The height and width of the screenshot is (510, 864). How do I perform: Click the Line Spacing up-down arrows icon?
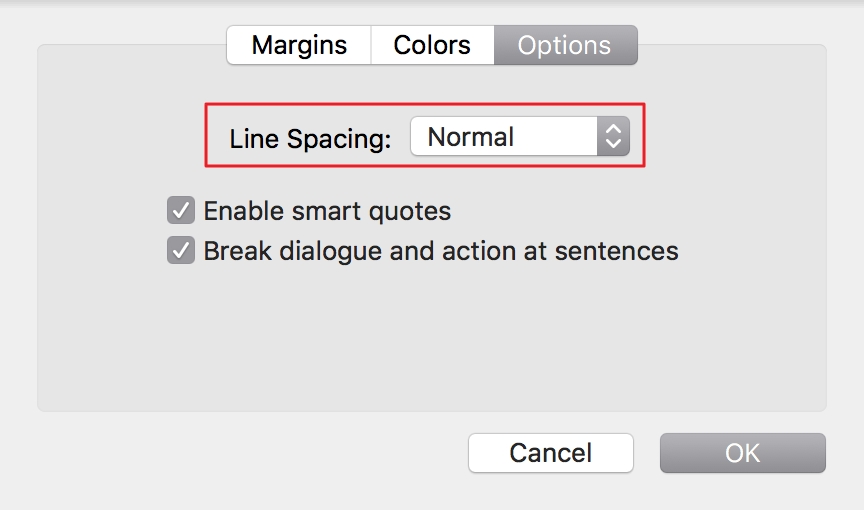click(613, 137)
